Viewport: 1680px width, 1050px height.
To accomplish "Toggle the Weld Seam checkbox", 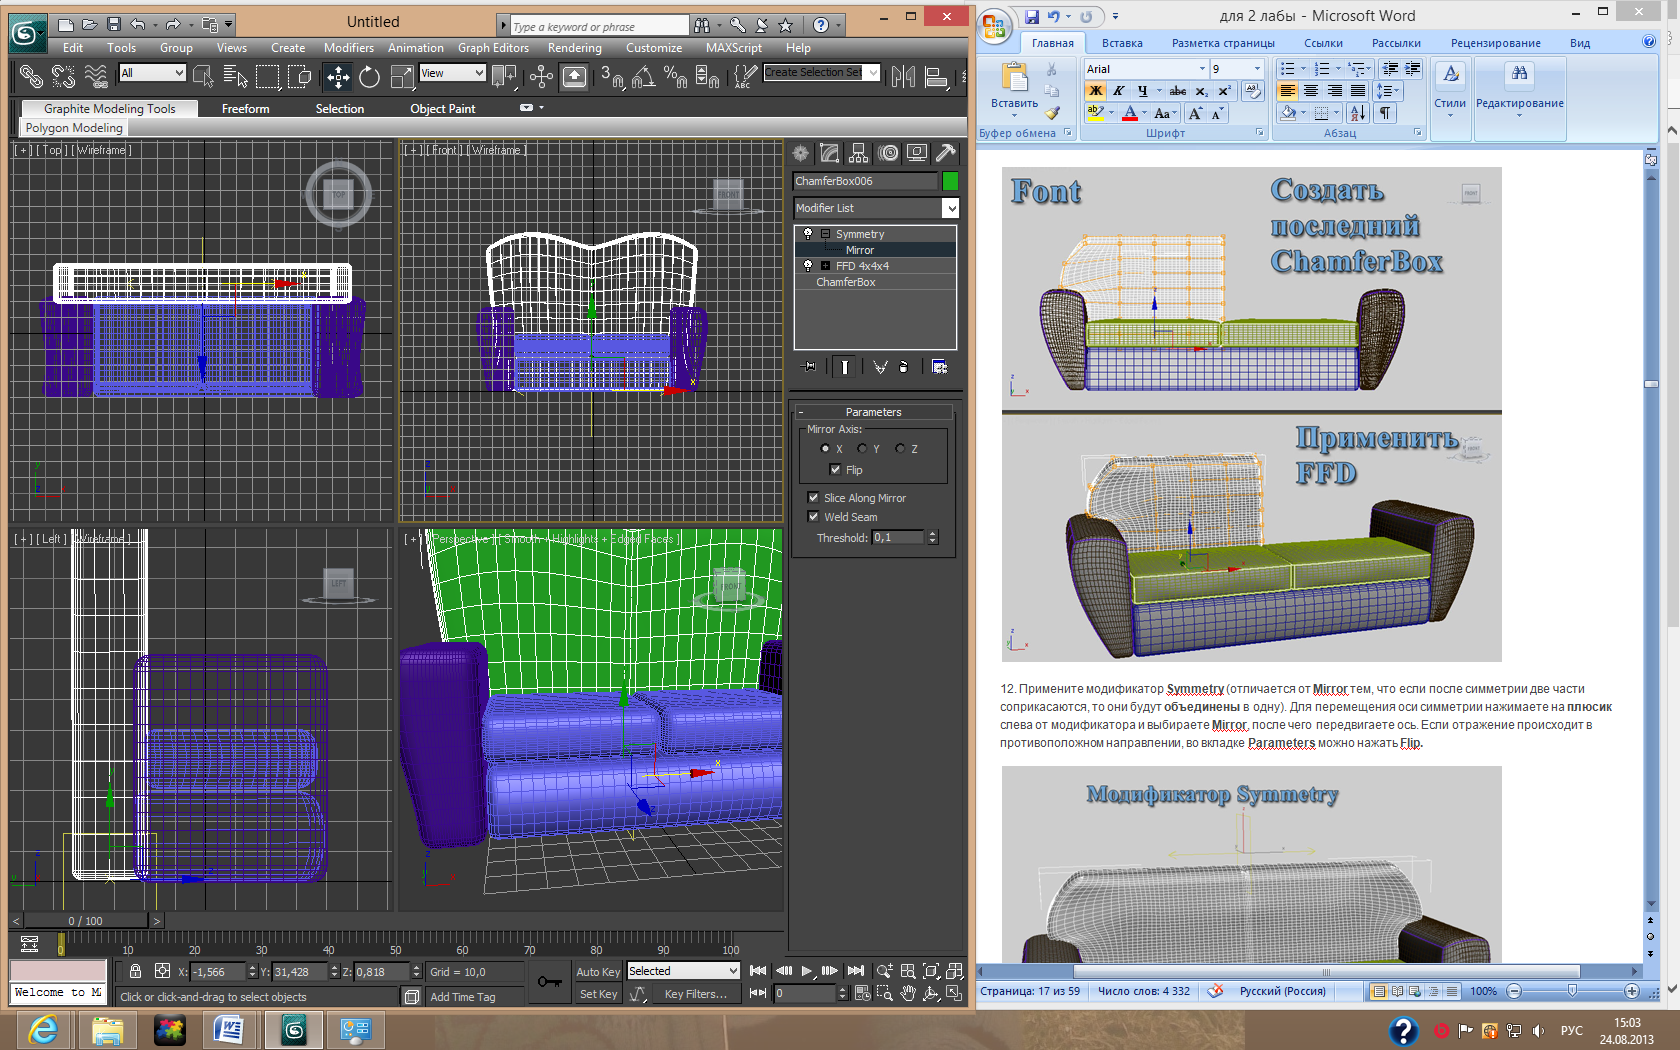I will (813, 516).
